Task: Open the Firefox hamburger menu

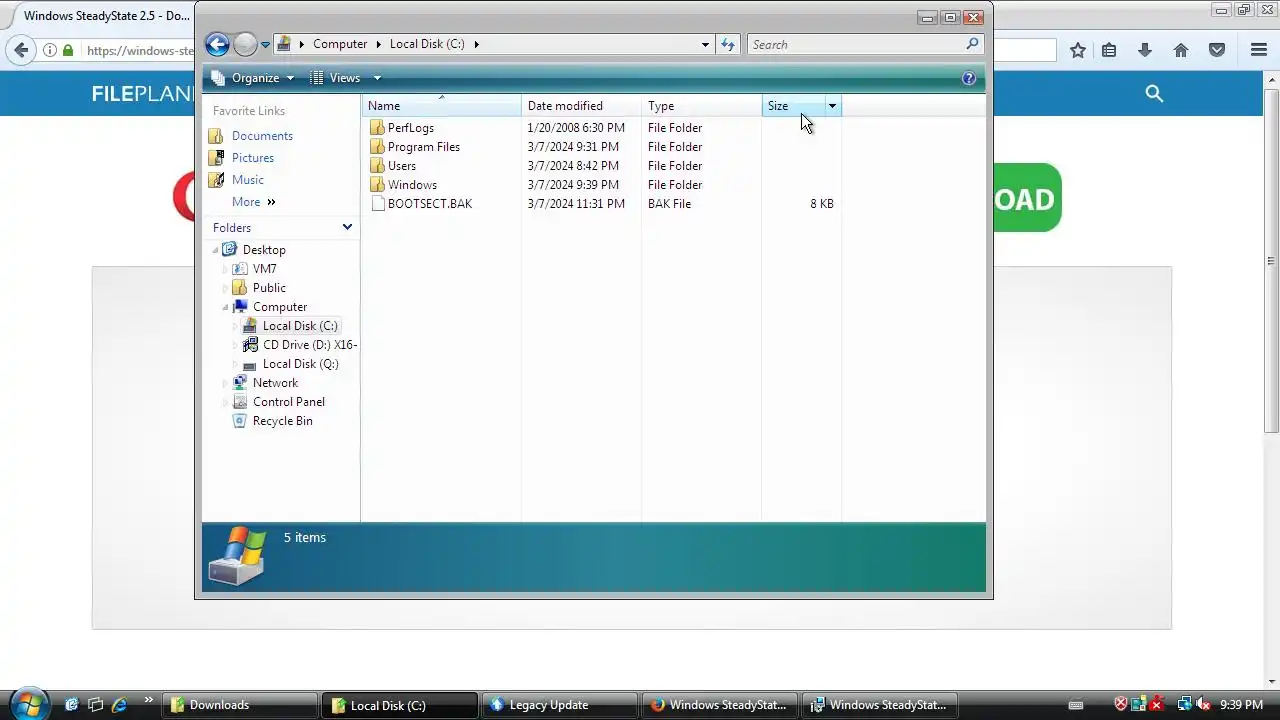Action: pyautogui.click(x=1259, y=50)
